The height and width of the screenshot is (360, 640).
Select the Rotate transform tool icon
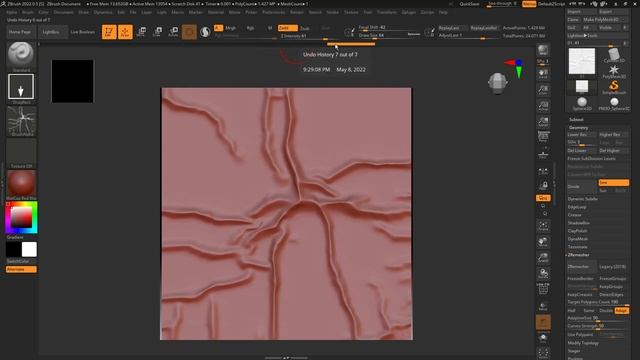(173, 32)
